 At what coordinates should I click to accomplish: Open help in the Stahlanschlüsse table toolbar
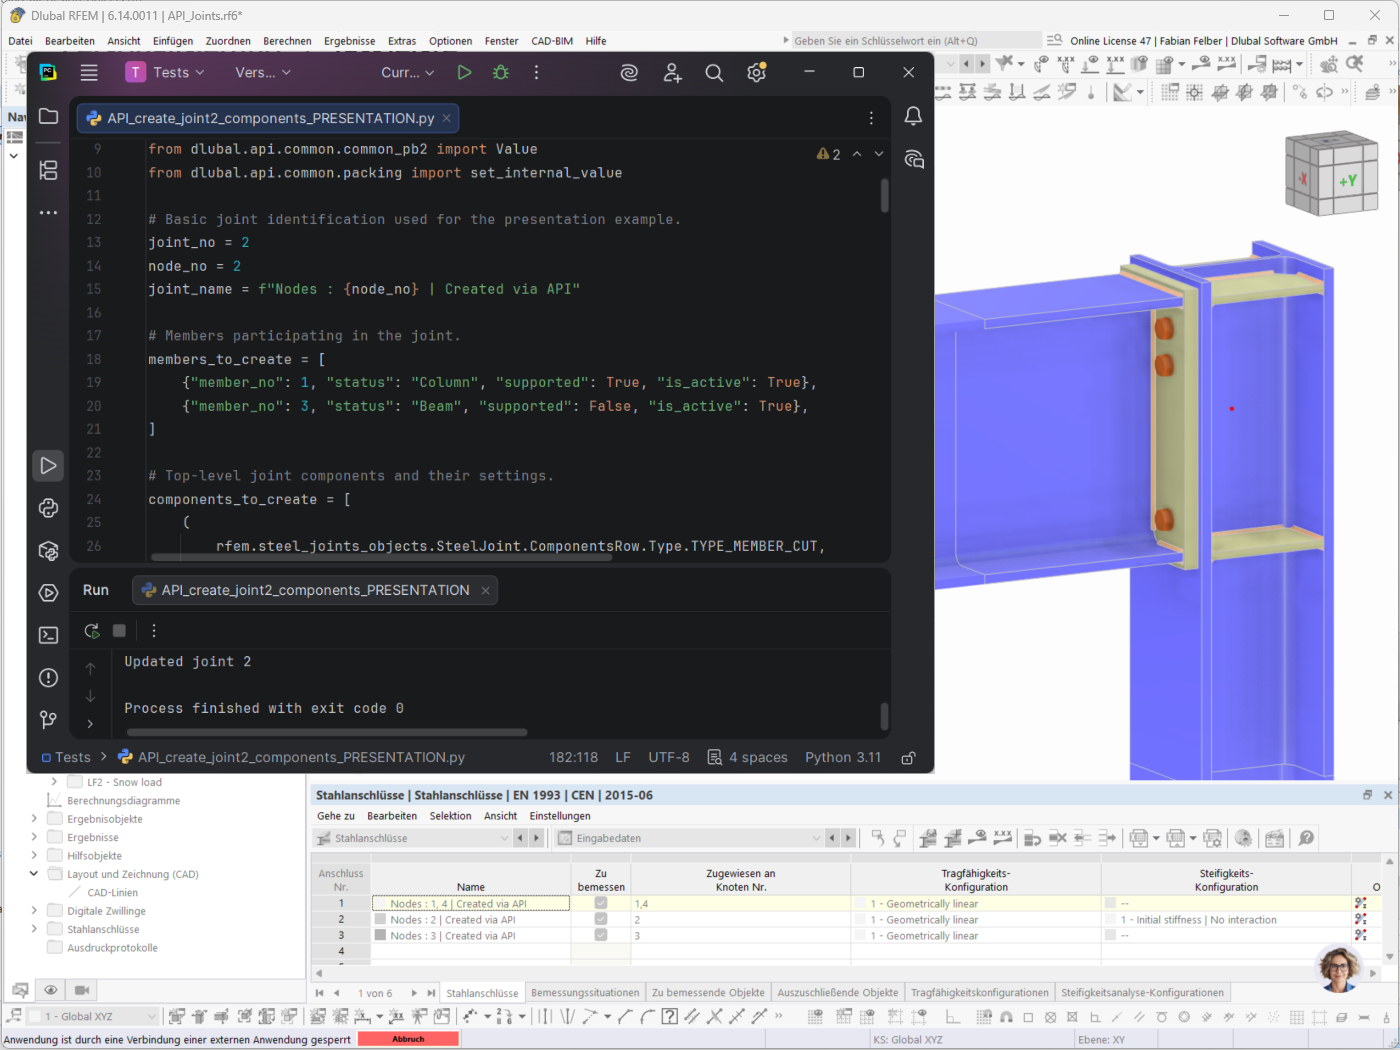click(x=1306, y=838)
